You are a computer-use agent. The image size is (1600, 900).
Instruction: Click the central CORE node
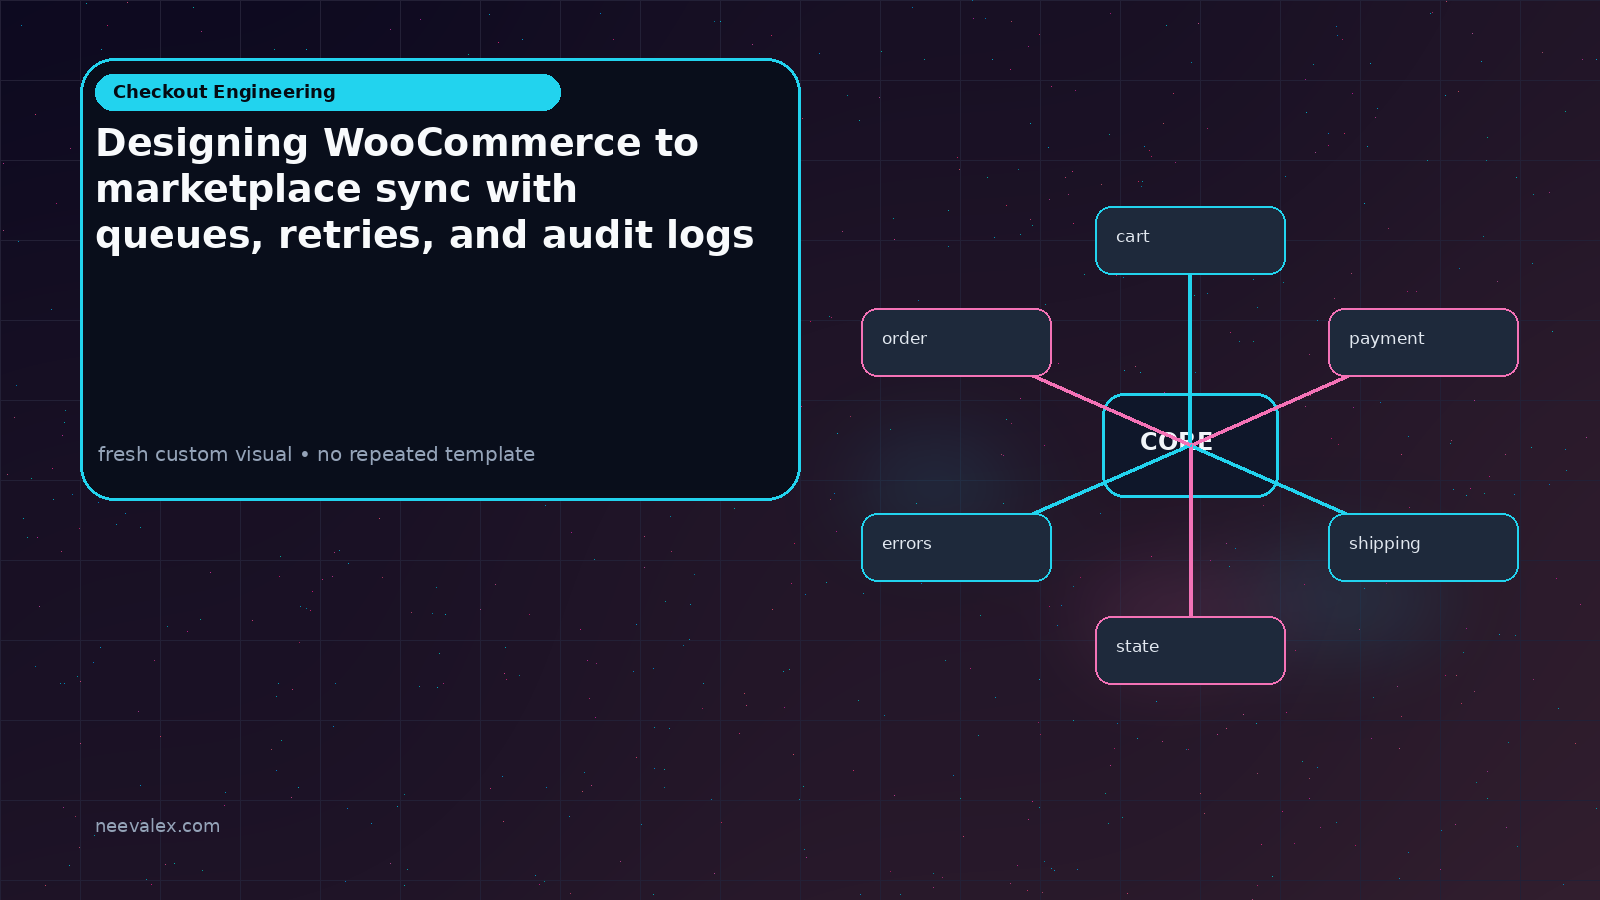click(1190, 445)
